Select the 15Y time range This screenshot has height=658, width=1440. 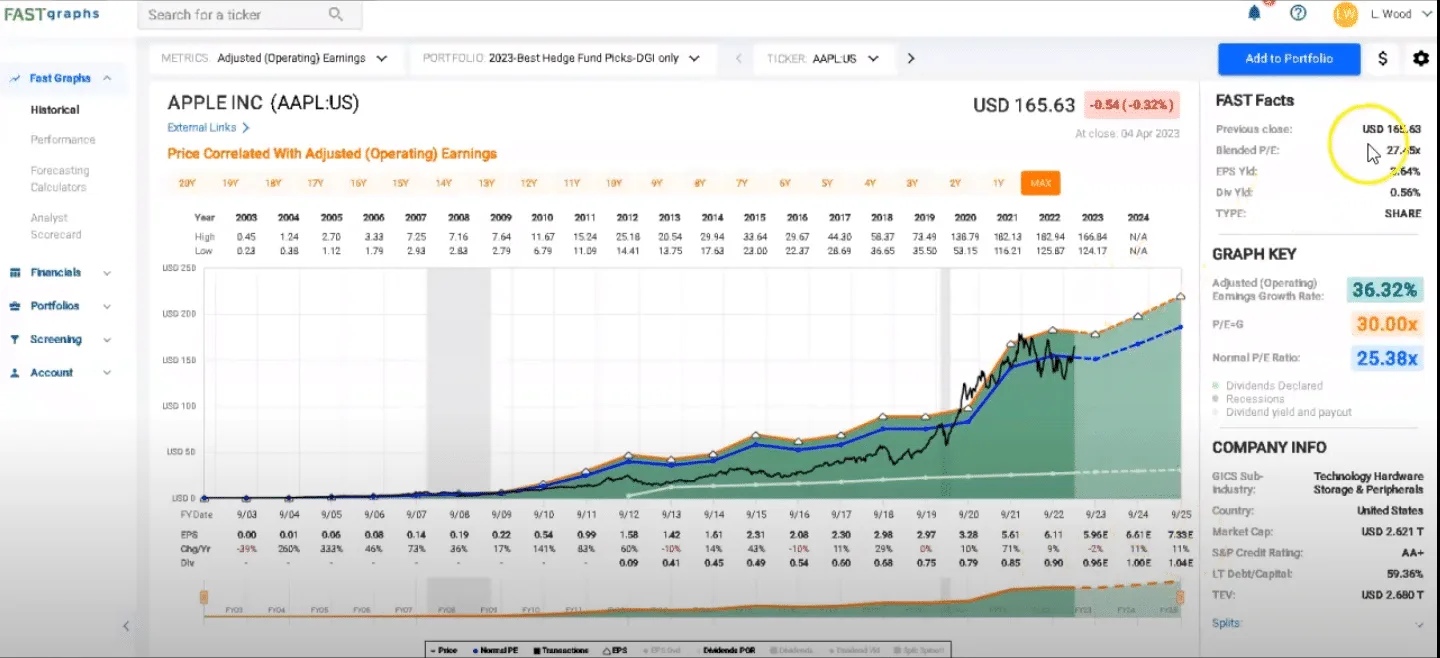tap(400, 183)
